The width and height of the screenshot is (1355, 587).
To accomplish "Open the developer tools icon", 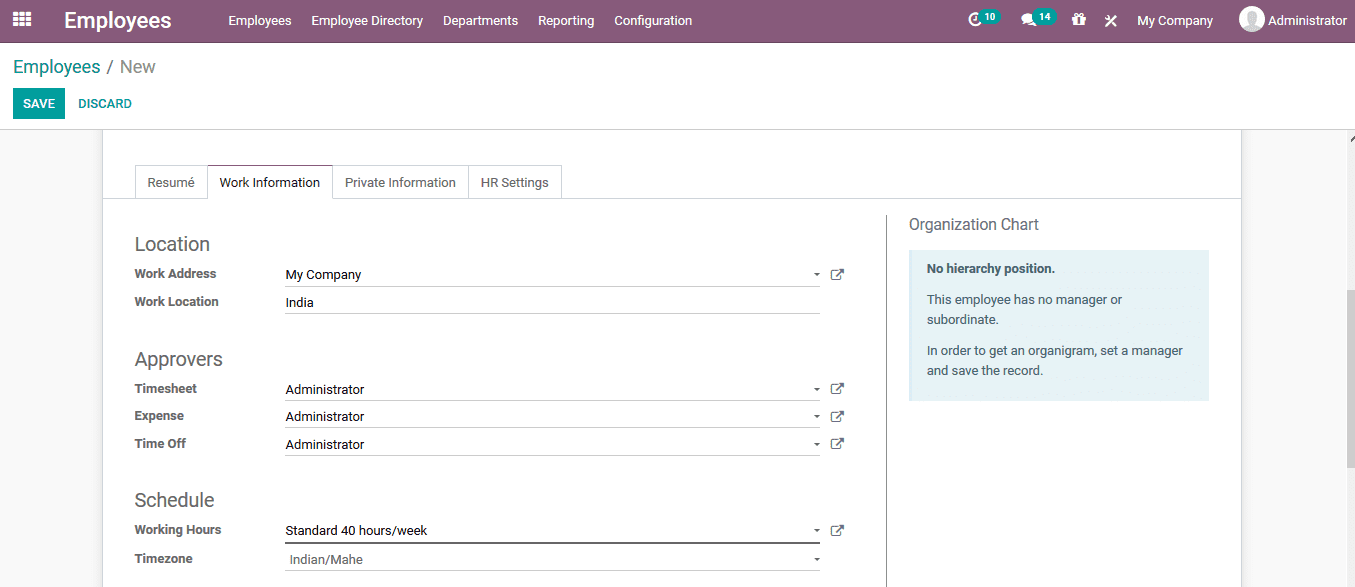I will (x=1110, y=20).
